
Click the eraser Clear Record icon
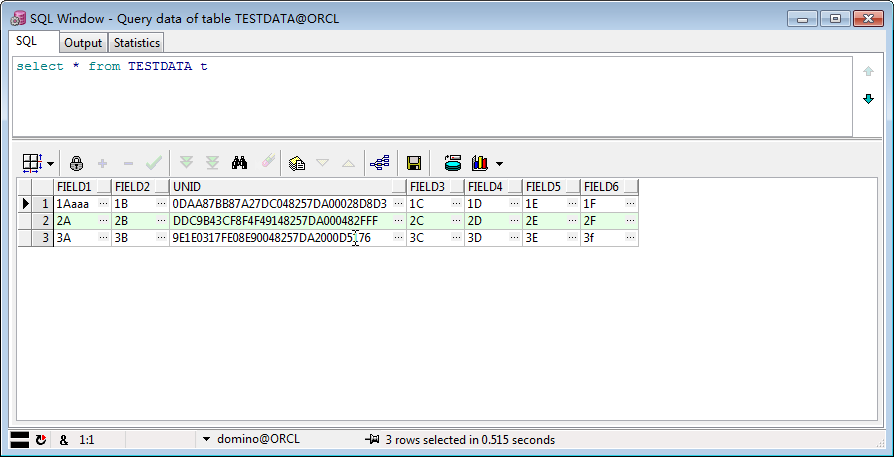[267, 161]
